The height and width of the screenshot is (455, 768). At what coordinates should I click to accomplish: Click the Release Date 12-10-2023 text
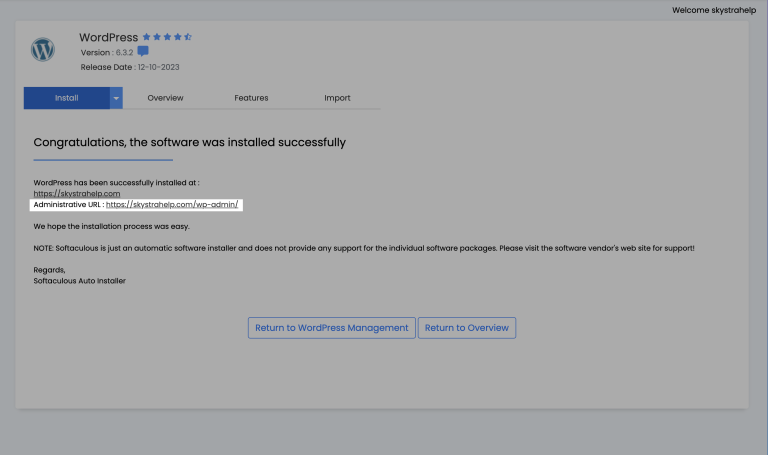coord(130,67)
